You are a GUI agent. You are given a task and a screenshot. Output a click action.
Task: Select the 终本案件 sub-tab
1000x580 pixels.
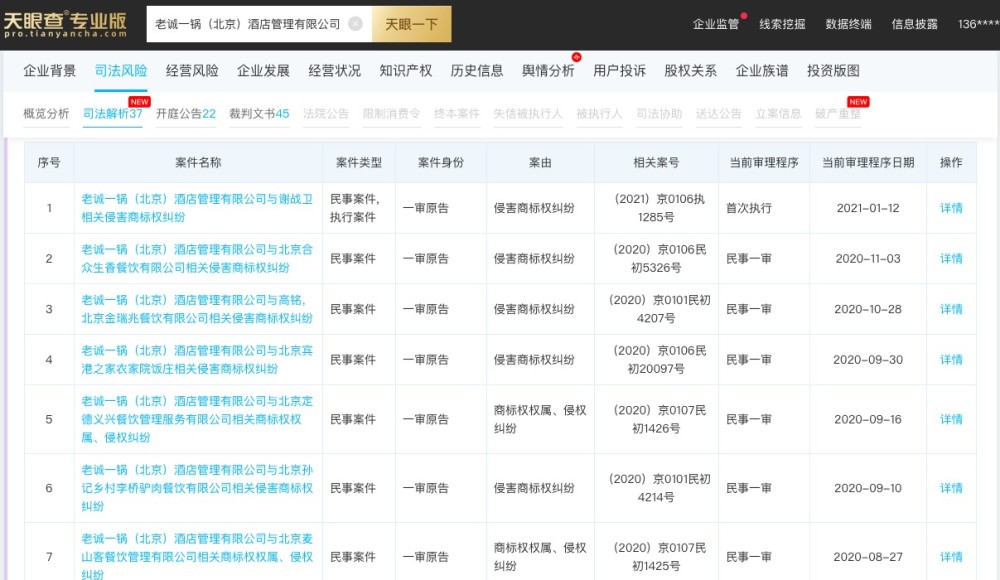pyautogui.click(x=457, y=114)
